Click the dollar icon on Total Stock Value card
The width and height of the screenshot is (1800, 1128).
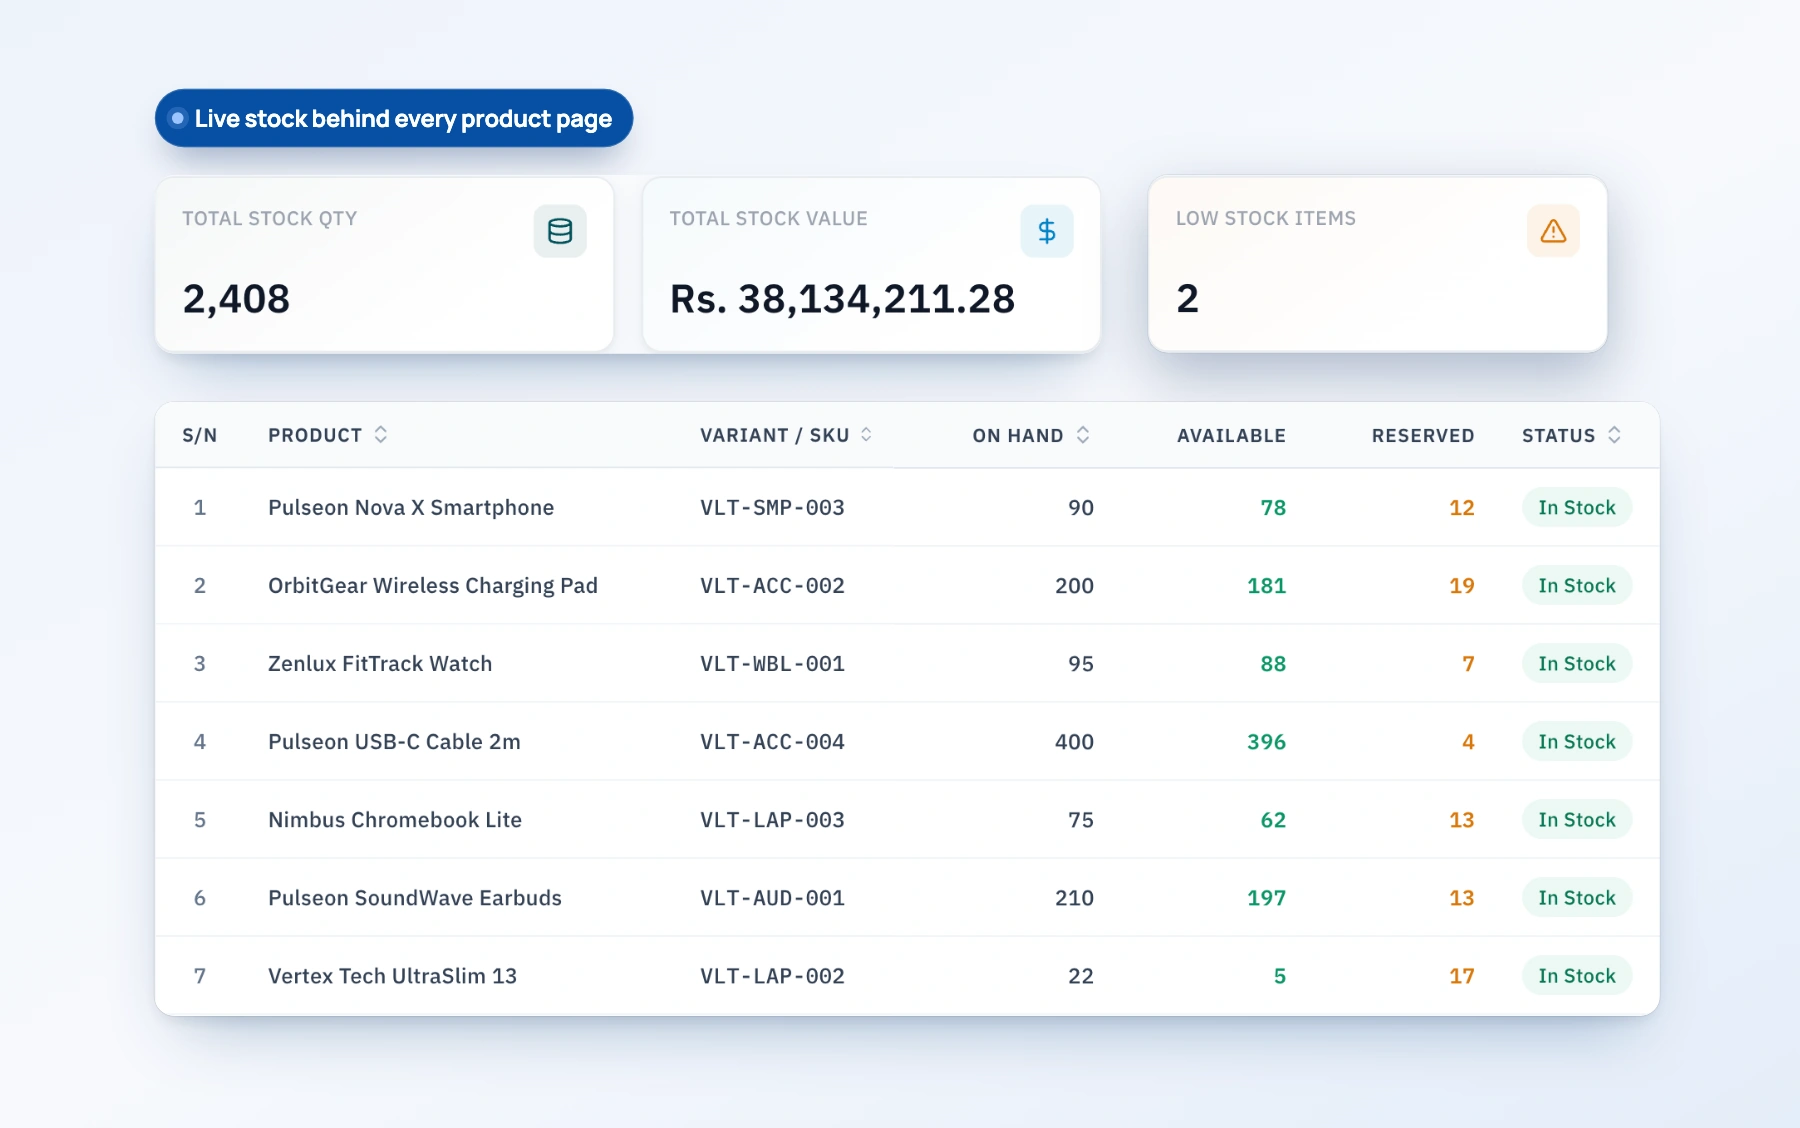pyautogui.click(x=1047, y=231)
